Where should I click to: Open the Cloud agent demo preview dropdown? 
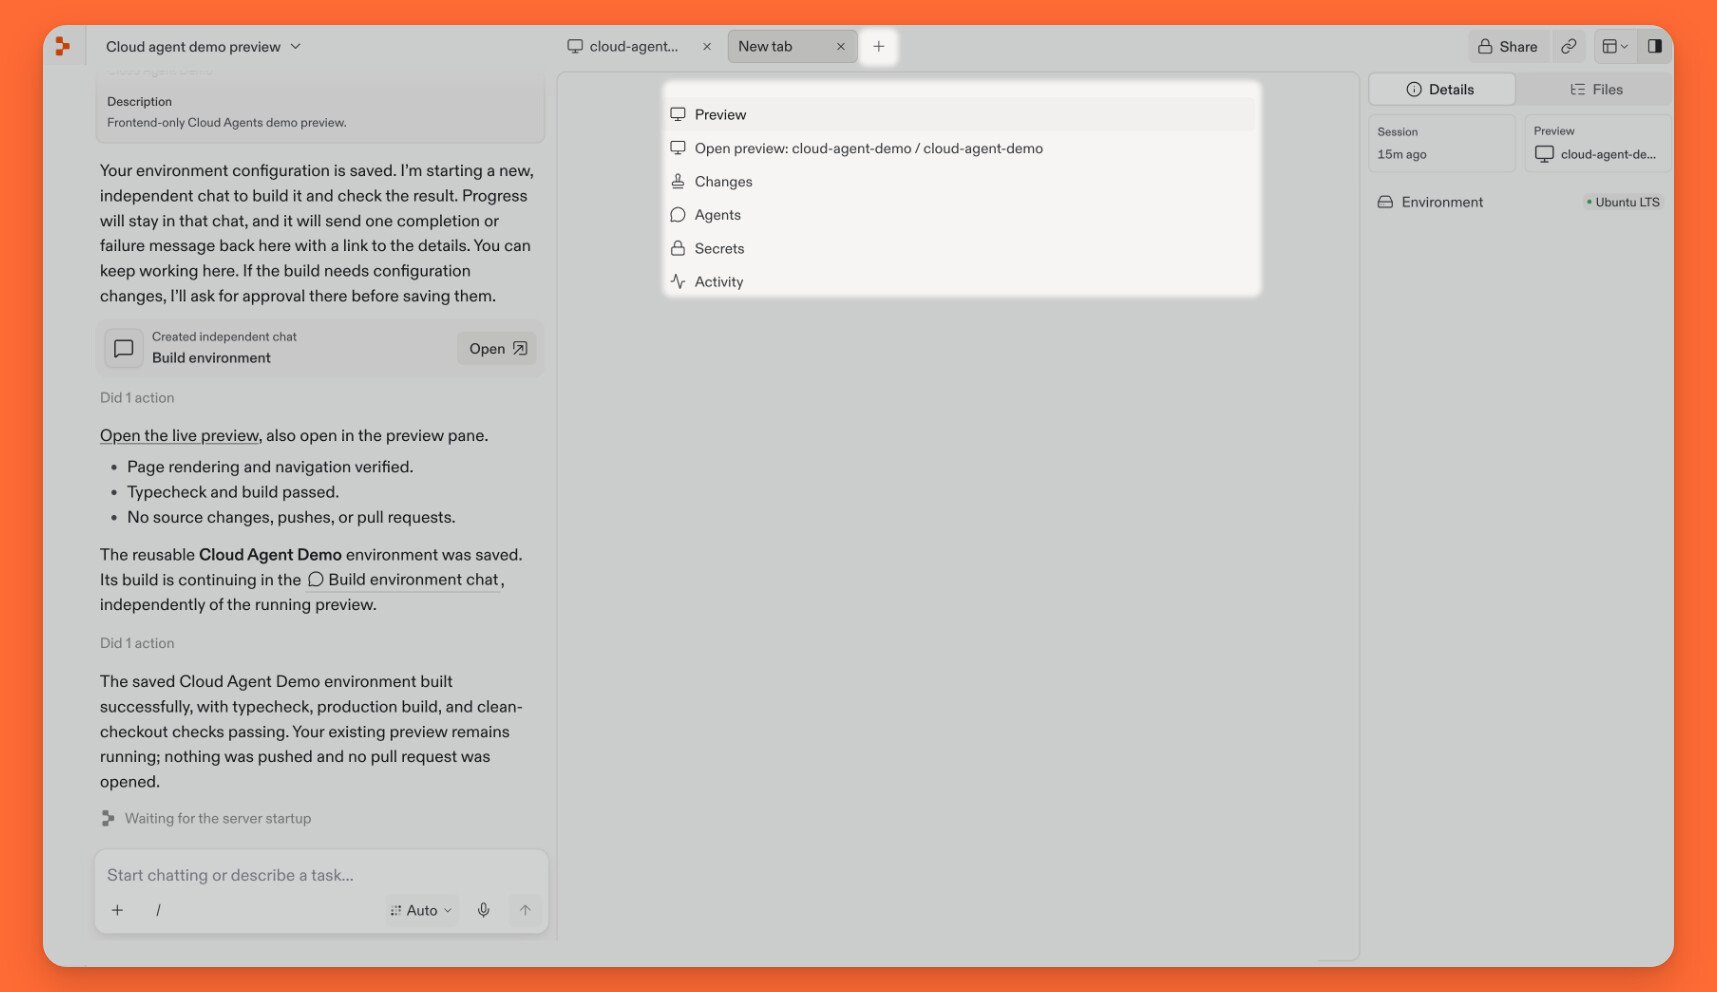pyautogui.click(x=204, y=47)
